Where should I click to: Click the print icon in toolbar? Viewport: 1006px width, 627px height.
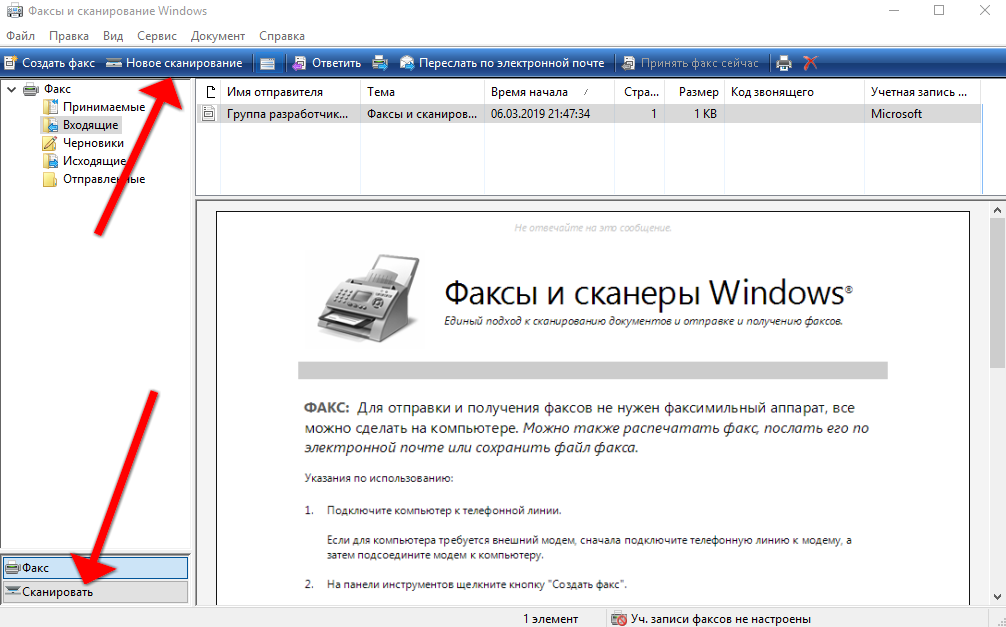(x=783, y=63)
